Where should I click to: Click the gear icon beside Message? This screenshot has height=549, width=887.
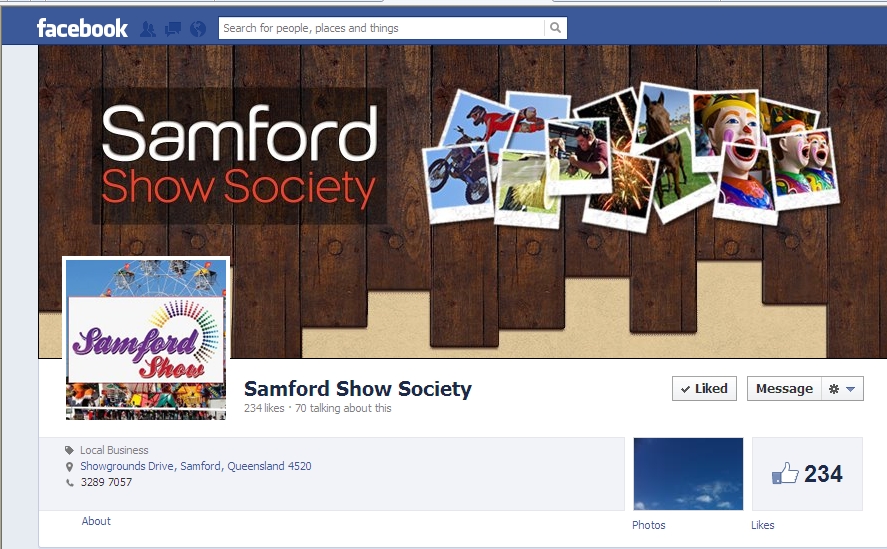click(x=833, y=389)
